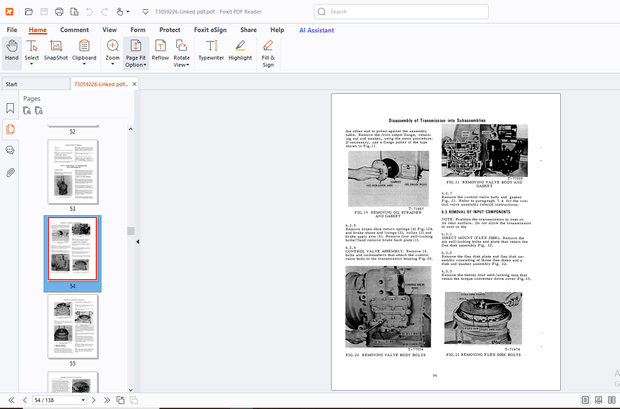Select the Typewriter tool
Screen dimensions: 620x409
tap(211, 50)
